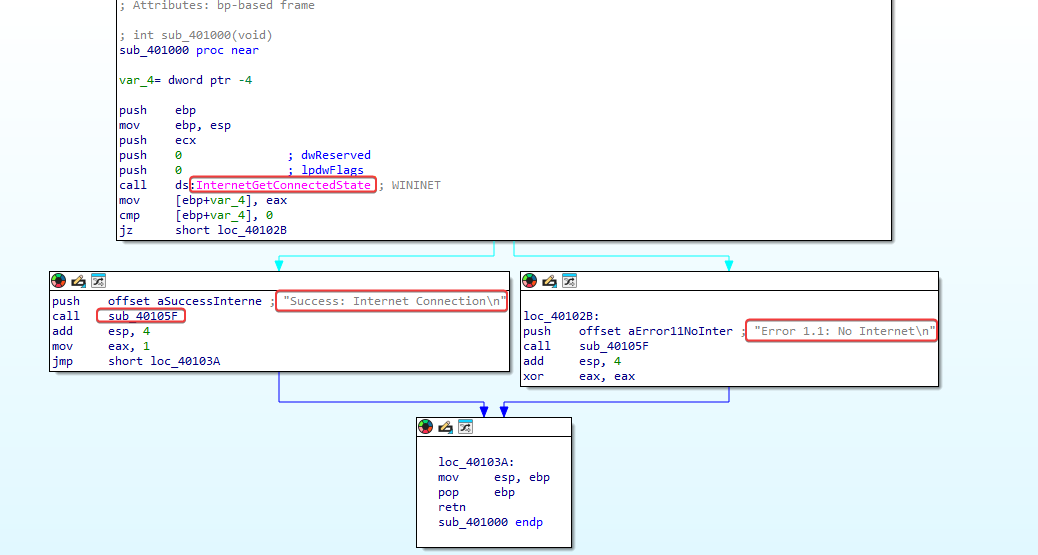Image resolution: width=1038 pixels, height=555 pixels.
Task: Click 'cmp [ebp+var_4], 0' instruction
Action: click(196, 215)
